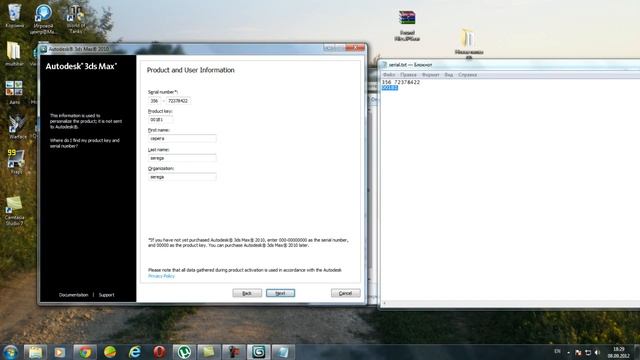Switch the EN input language indicator
The width and height of the screenshot is (640, 360).
pos(557,351)
